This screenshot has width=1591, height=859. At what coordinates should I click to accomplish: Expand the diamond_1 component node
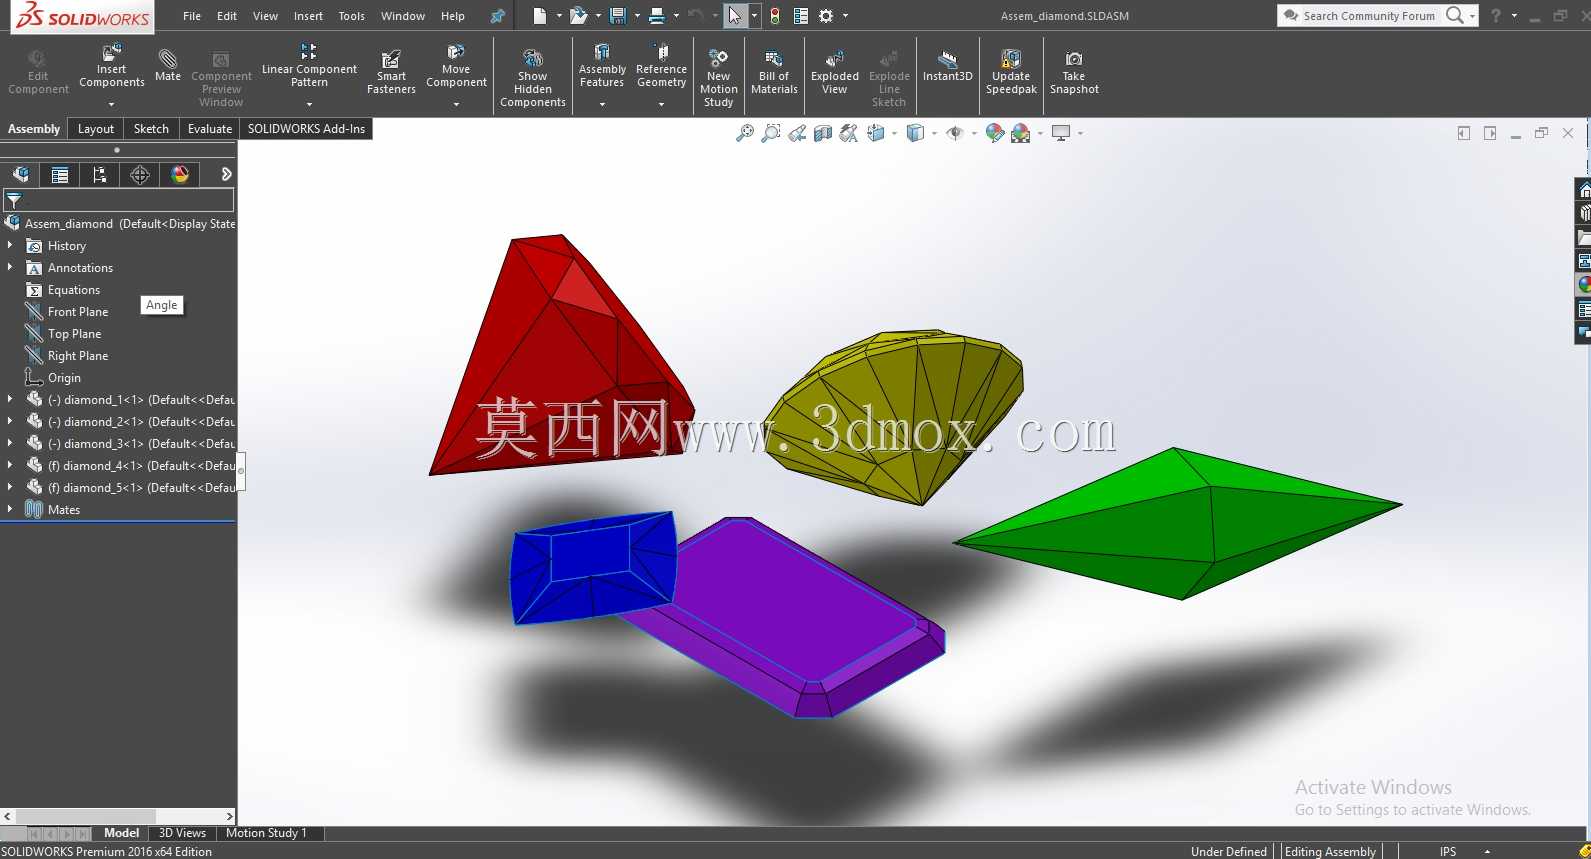[10, 399]
